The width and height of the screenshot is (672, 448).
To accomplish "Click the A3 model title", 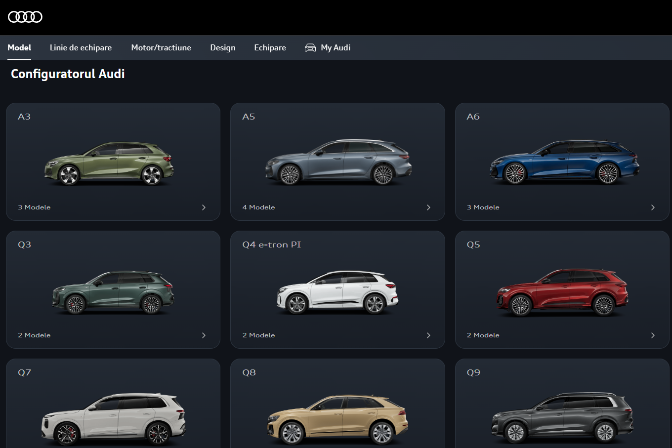I will (x=24, y=117).
